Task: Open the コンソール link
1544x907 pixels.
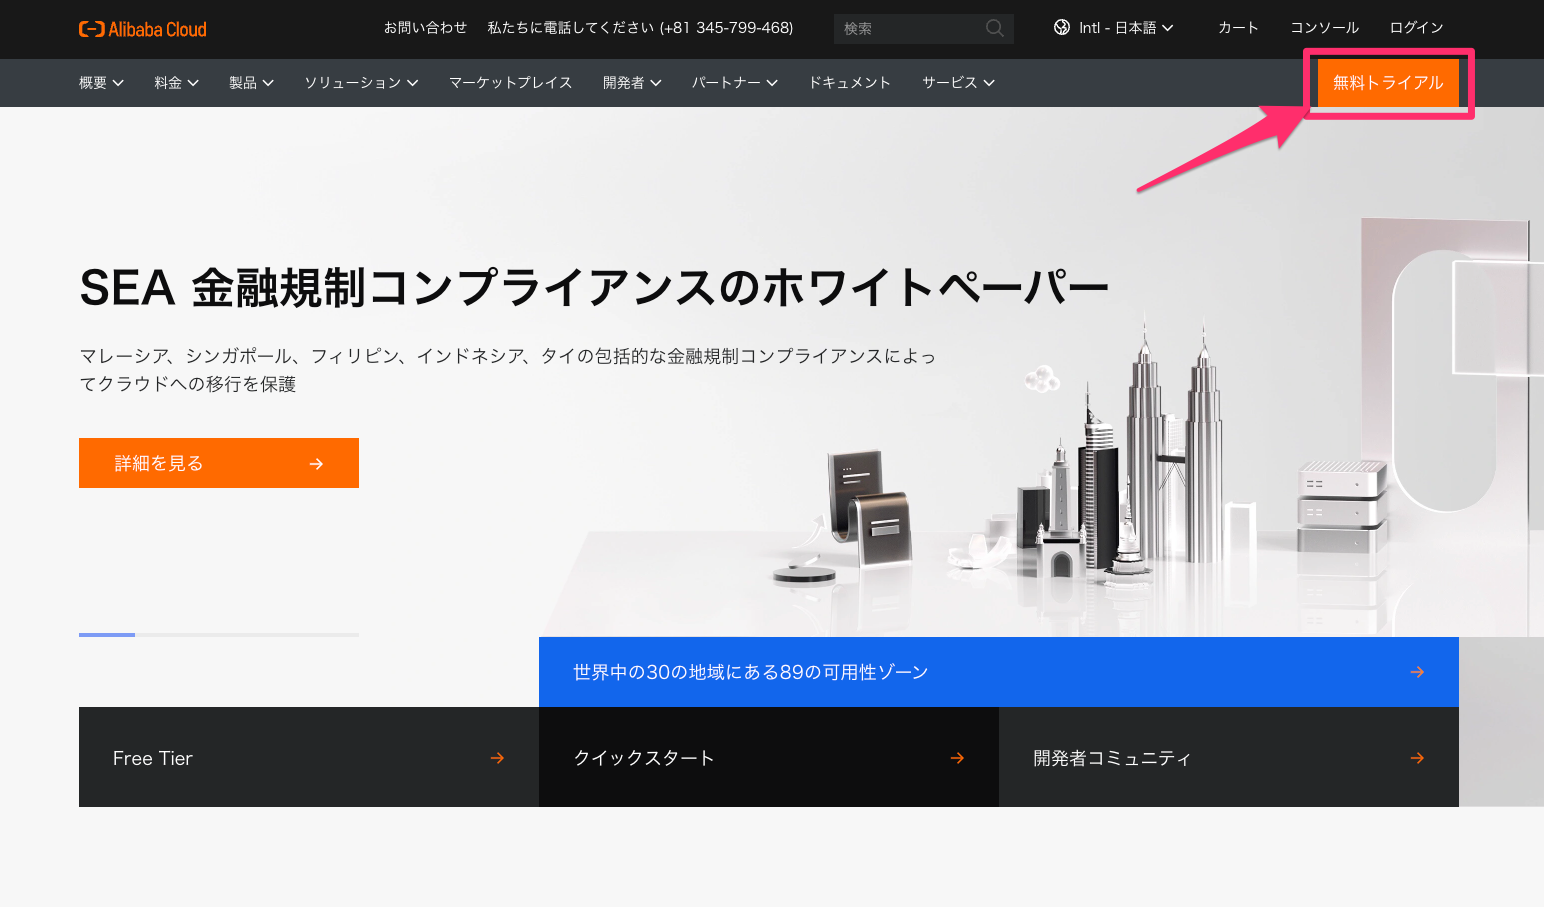Action: 1324,28
